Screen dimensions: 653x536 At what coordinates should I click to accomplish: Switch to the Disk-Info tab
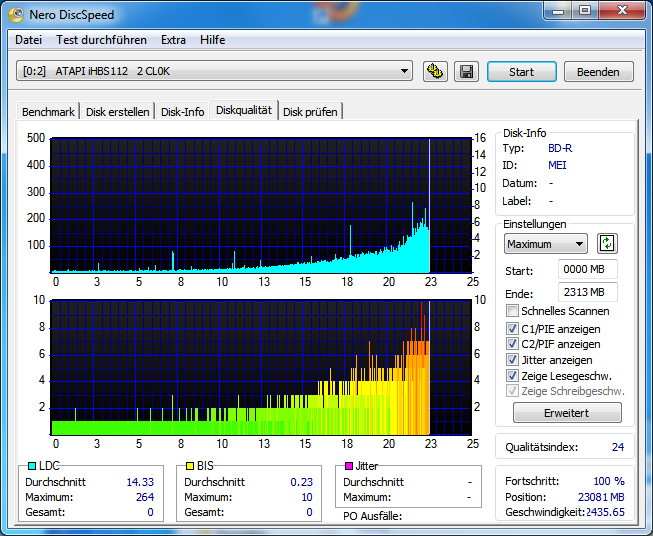pos(182,112)
